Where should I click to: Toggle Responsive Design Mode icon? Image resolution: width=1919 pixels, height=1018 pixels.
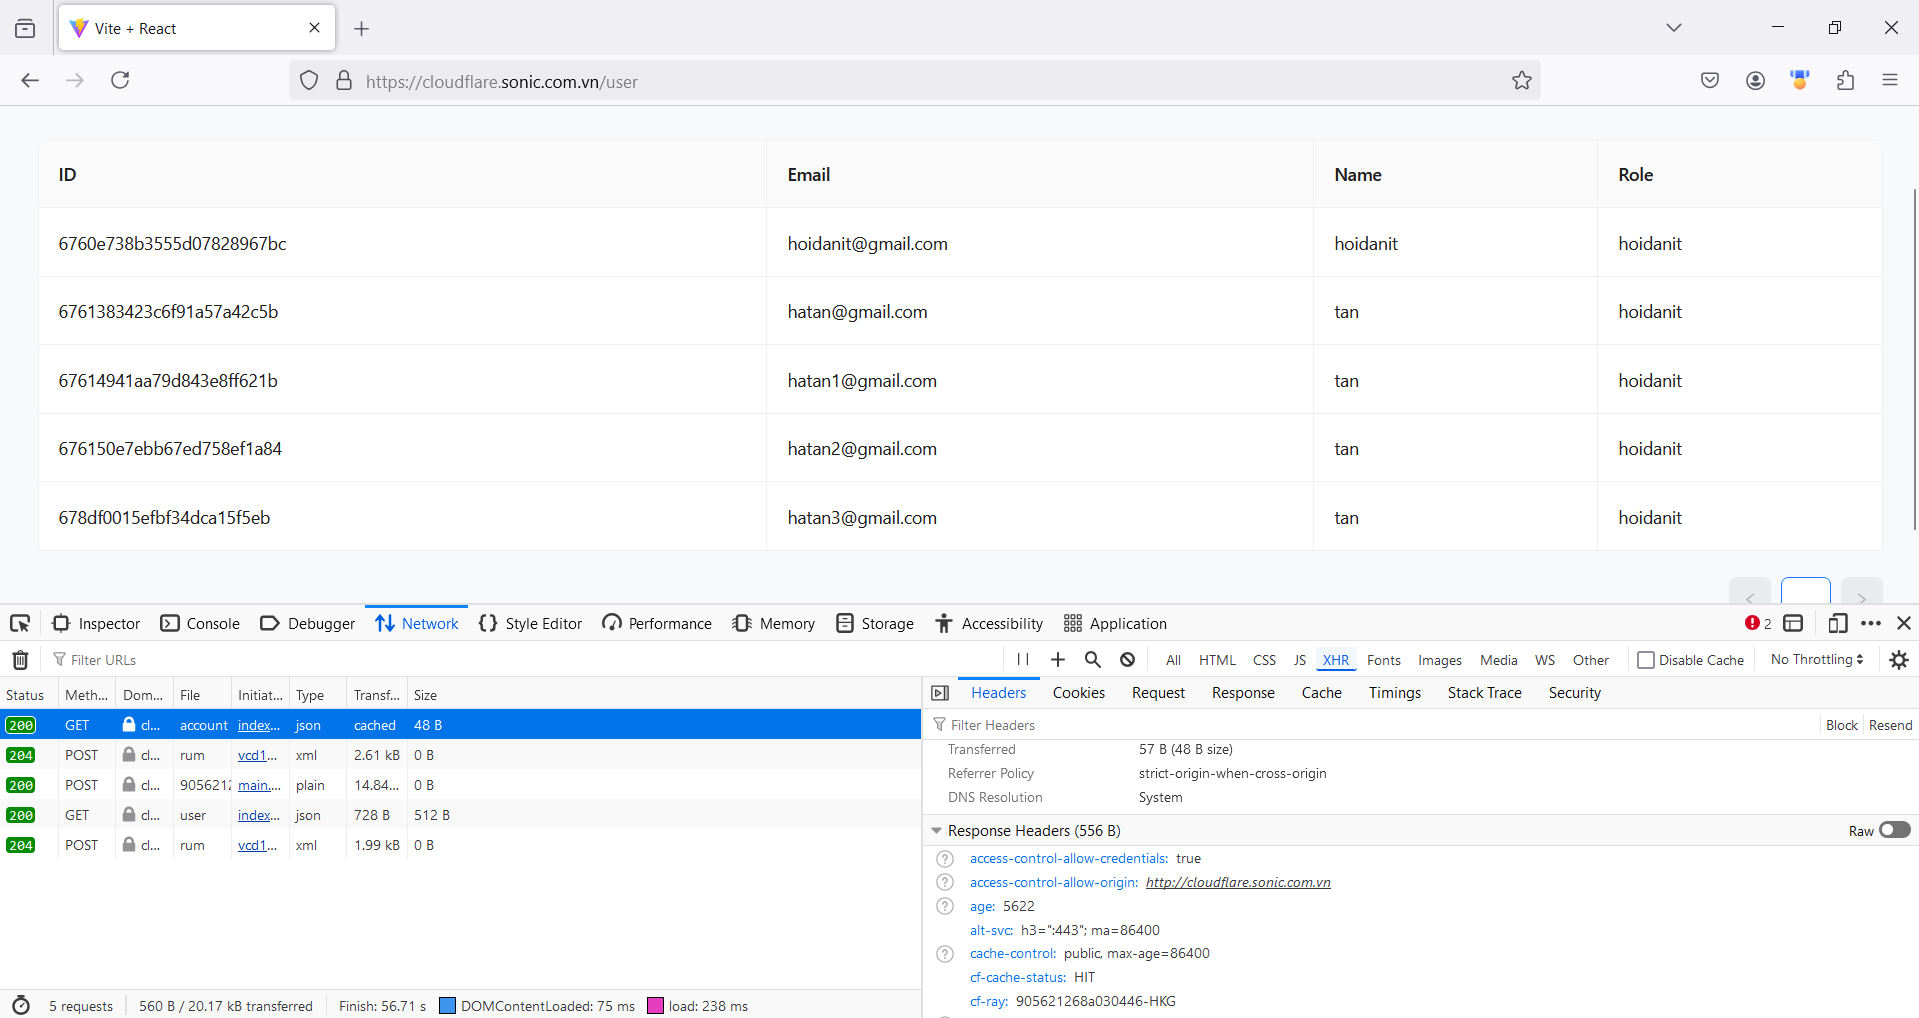pos(1837,624)
